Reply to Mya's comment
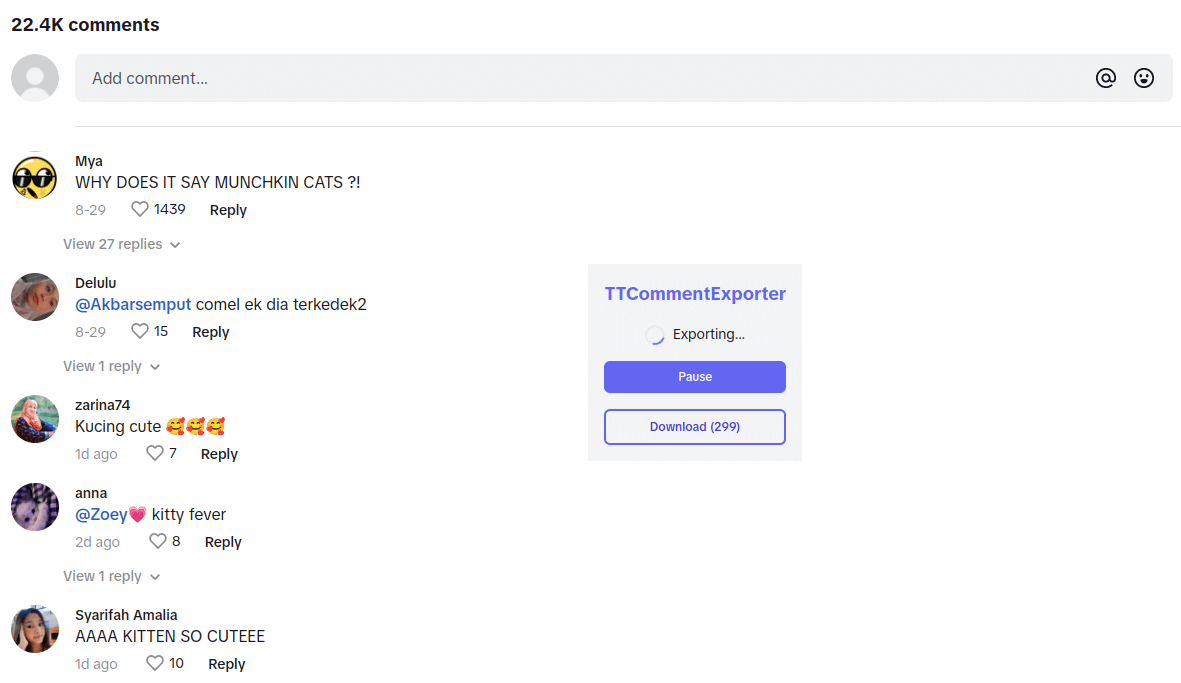 tap(228, 210)
